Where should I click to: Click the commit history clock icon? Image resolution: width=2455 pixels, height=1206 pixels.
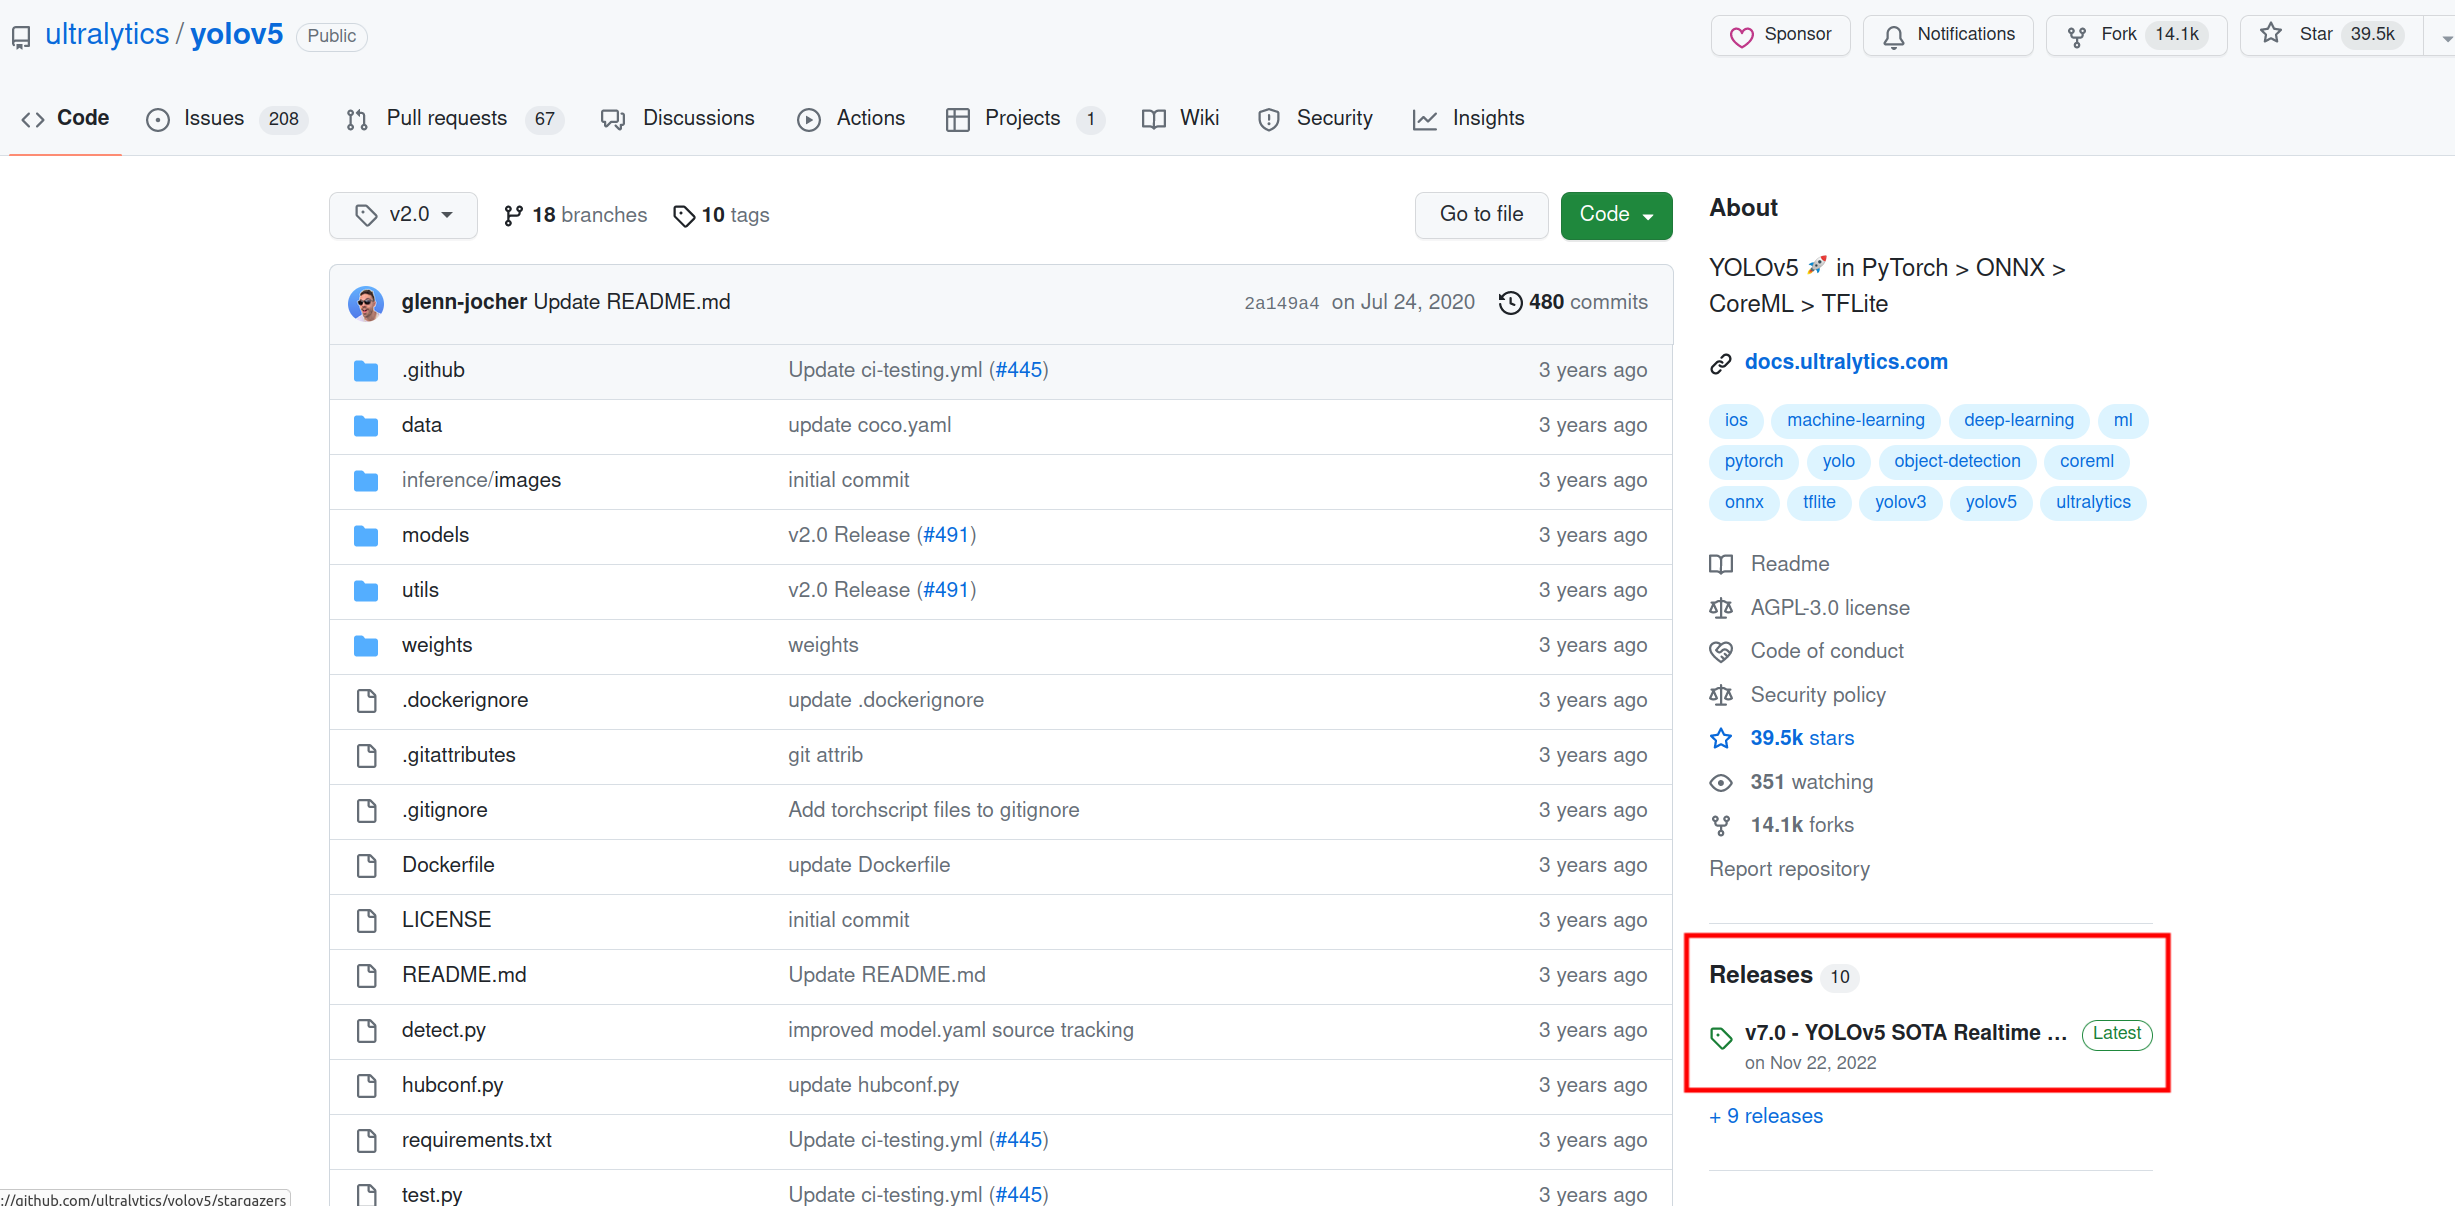[1510, 303]
